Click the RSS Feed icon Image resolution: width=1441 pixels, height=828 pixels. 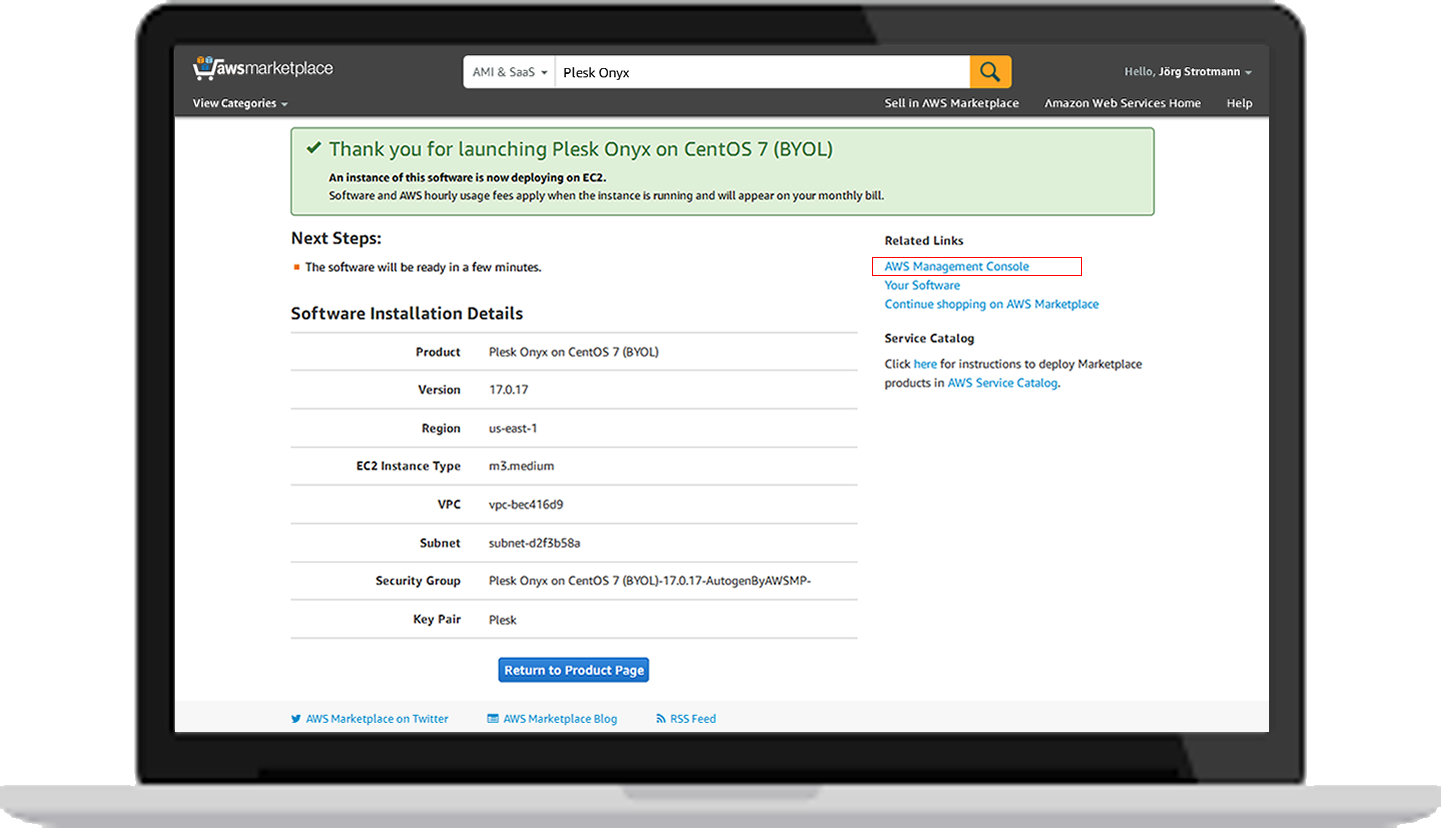[x=661, y=719]
